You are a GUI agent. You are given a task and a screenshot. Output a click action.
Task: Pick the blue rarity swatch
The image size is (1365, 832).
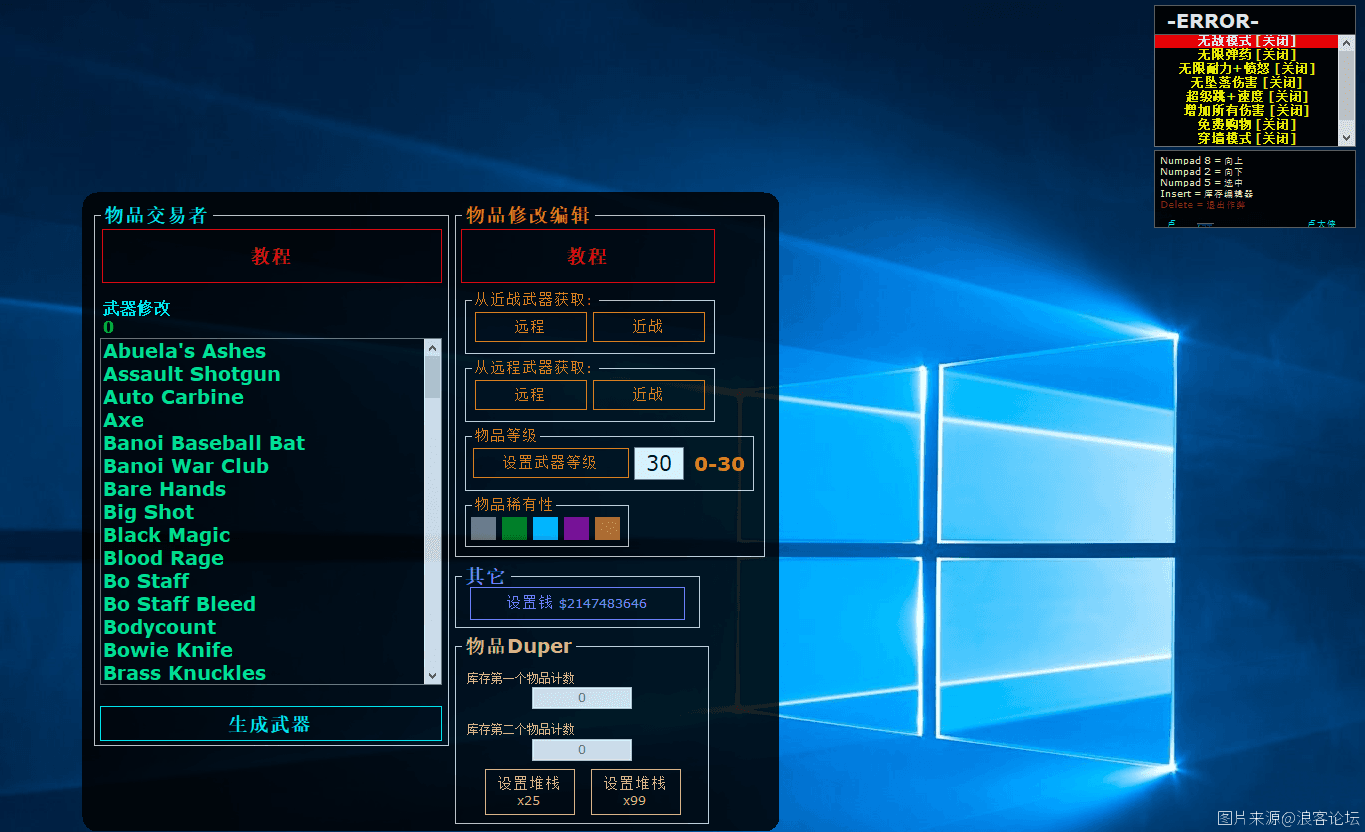pyautogui.click(x=546, y=528)
